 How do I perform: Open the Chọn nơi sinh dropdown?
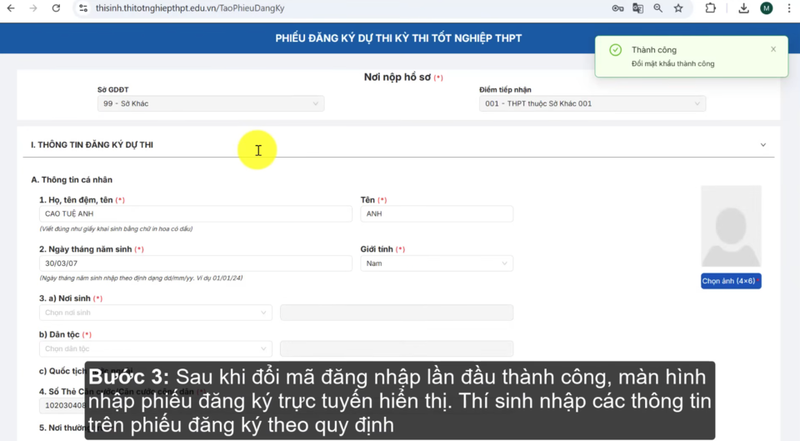point(156,312)
